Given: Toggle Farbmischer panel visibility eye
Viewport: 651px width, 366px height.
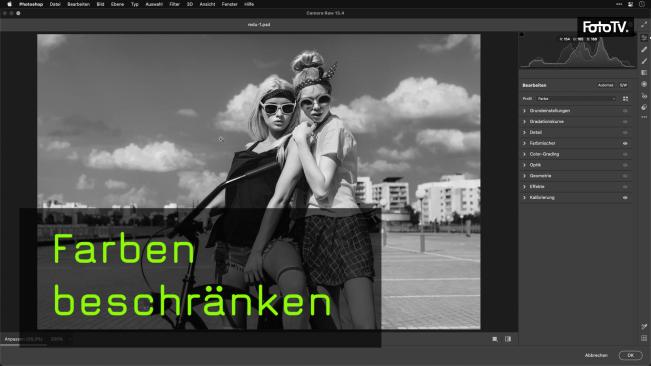Looking at the screenshot, I should coord(625,143).
